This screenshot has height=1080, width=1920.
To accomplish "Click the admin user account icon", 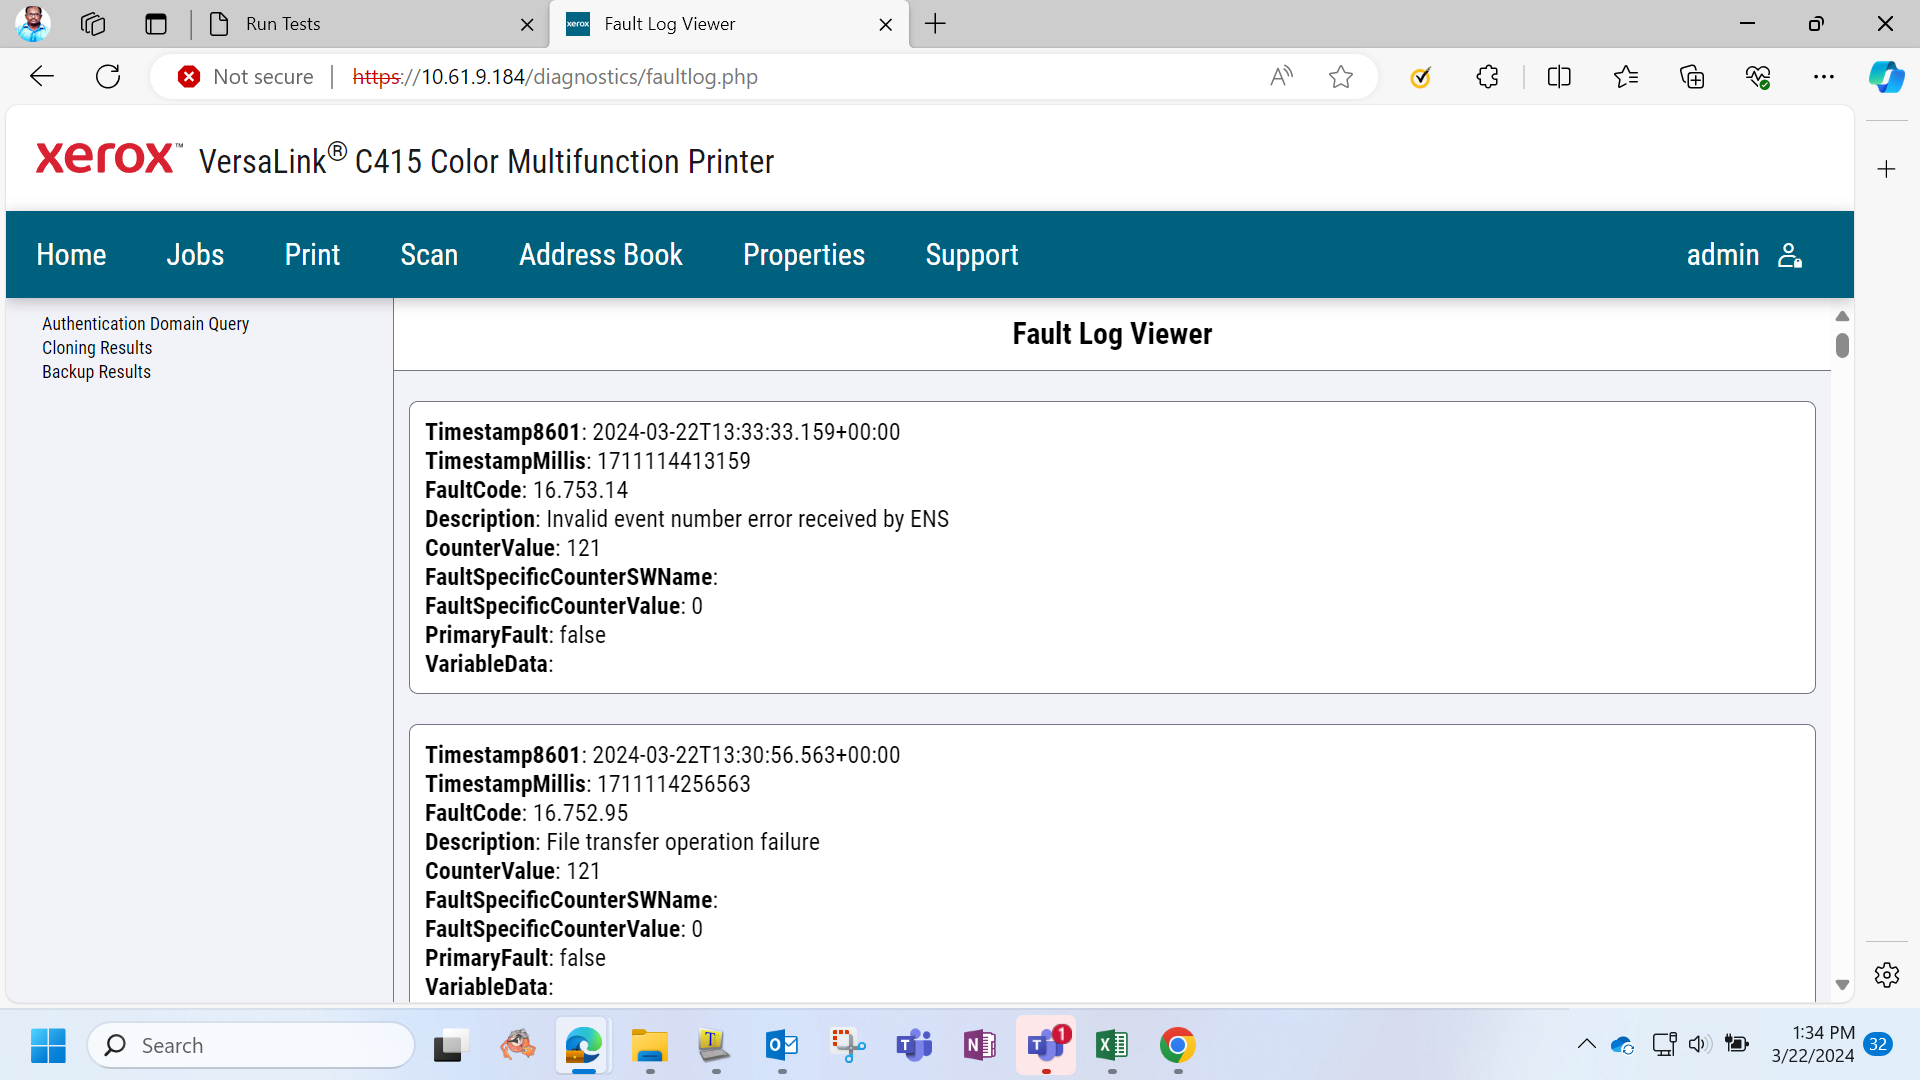I will [x=1790, y=255].
